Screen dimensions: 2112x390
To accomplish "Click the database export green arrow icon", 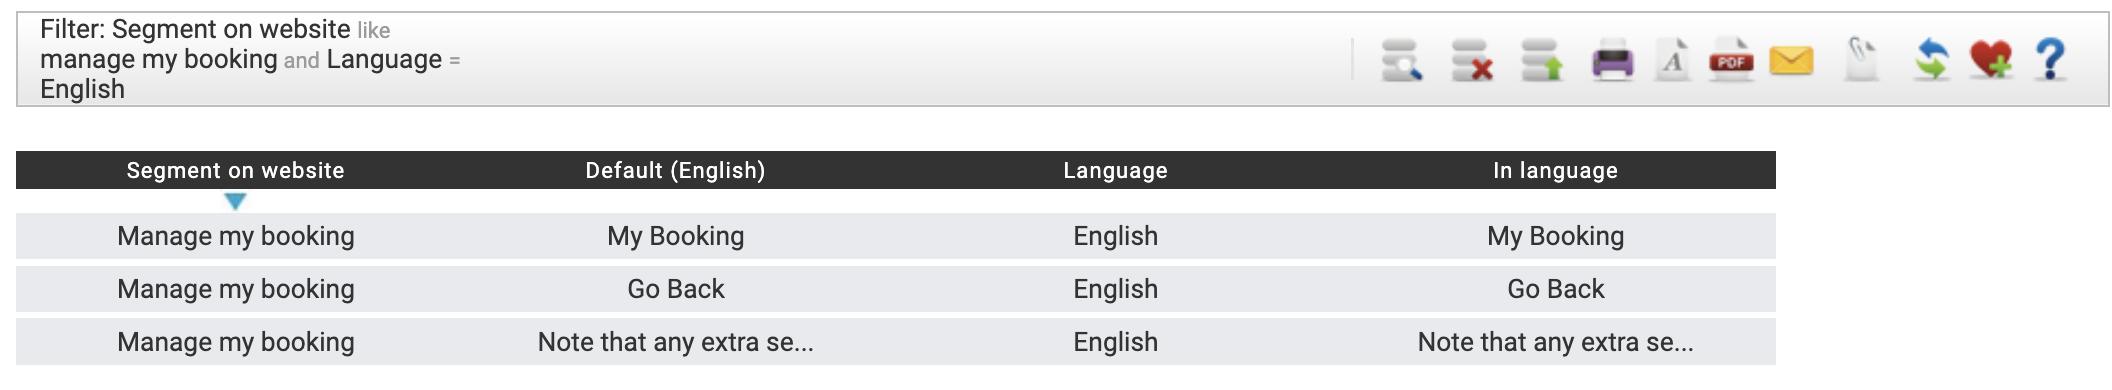I will [1542, 60].
